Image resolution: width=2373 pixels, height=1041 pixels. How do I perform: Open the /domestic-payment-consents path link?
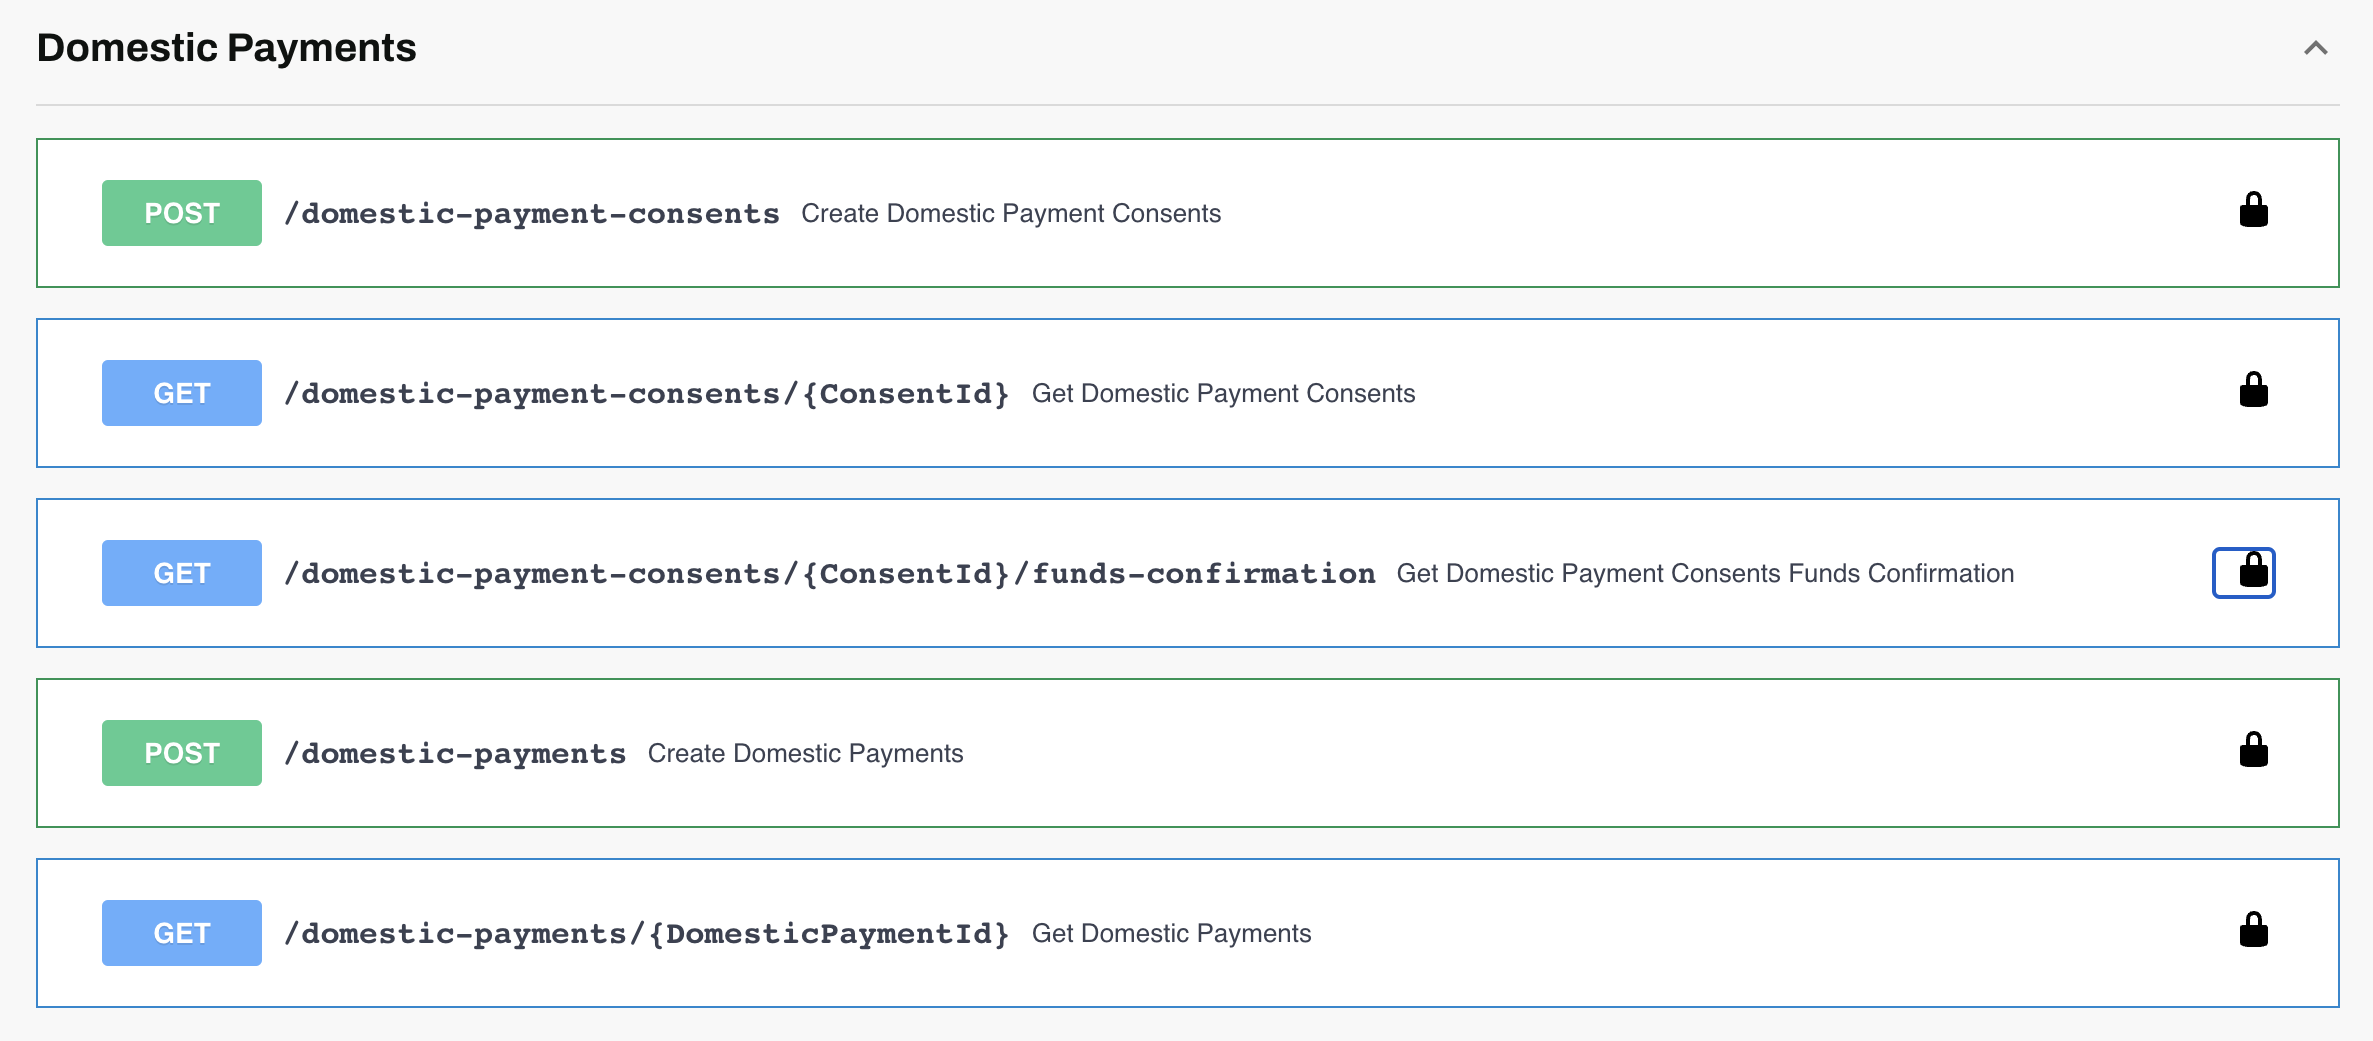(531, 214)
